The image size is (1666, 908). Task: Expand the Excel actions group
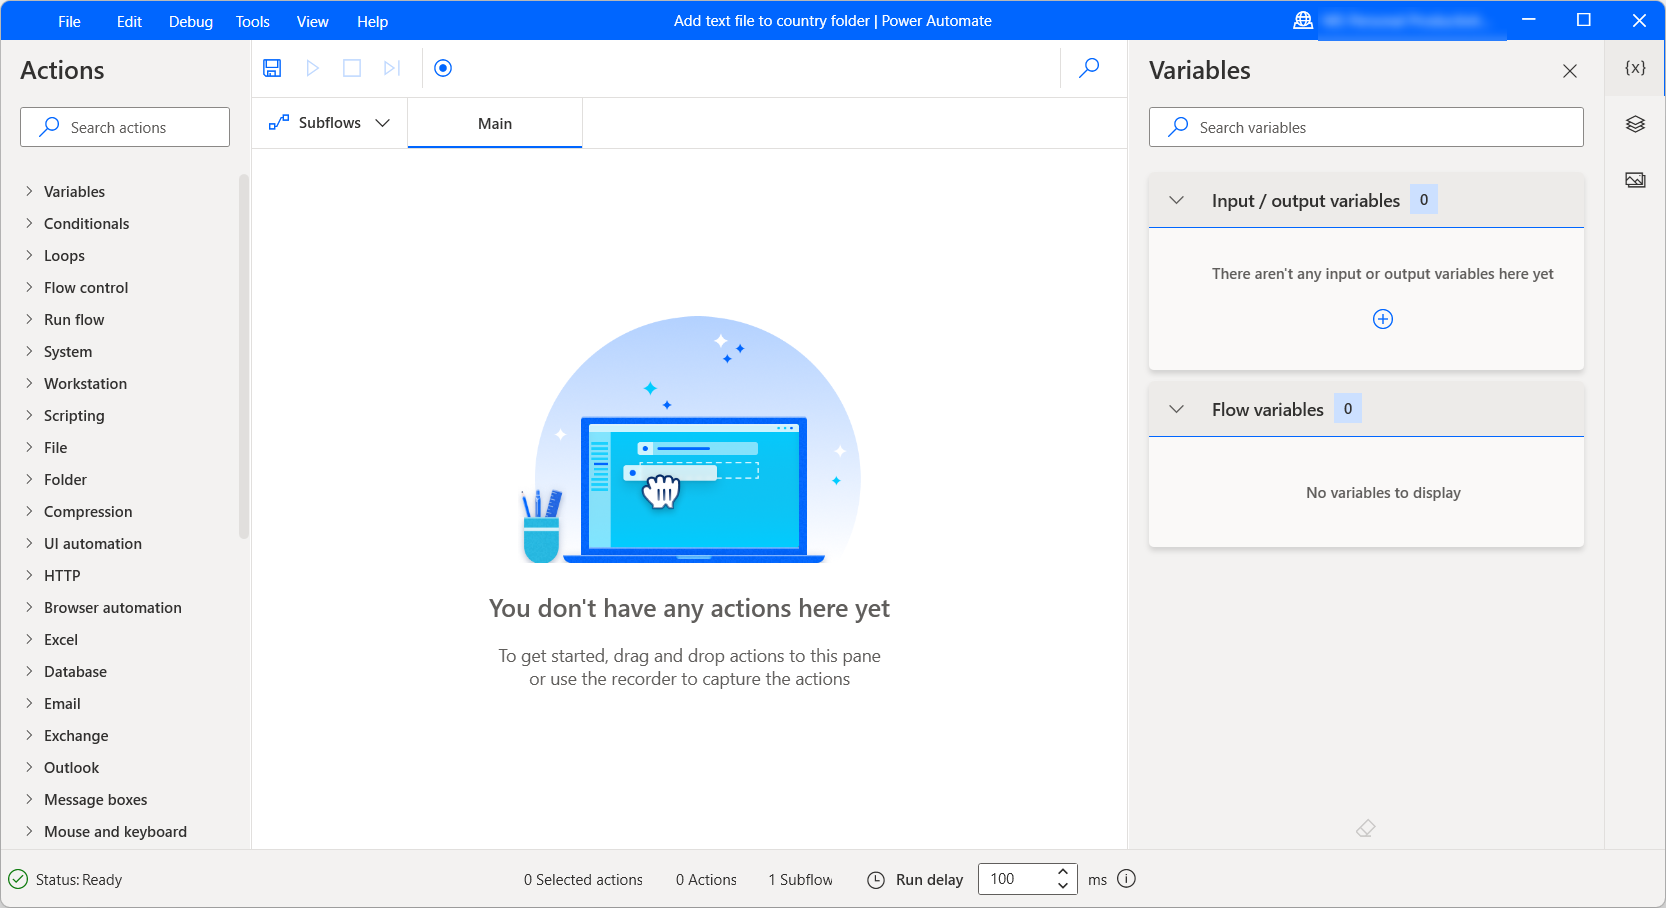[x=61, y=639]
